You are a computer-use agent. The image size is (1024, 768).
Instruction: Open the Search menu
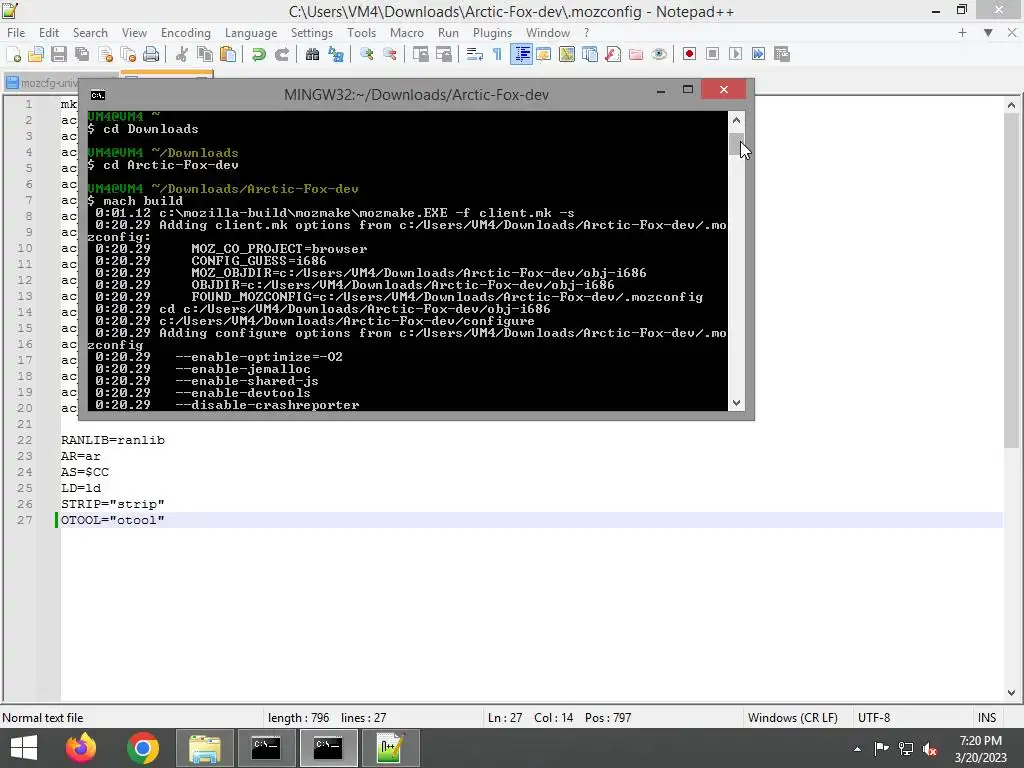(x=90, y=33)
